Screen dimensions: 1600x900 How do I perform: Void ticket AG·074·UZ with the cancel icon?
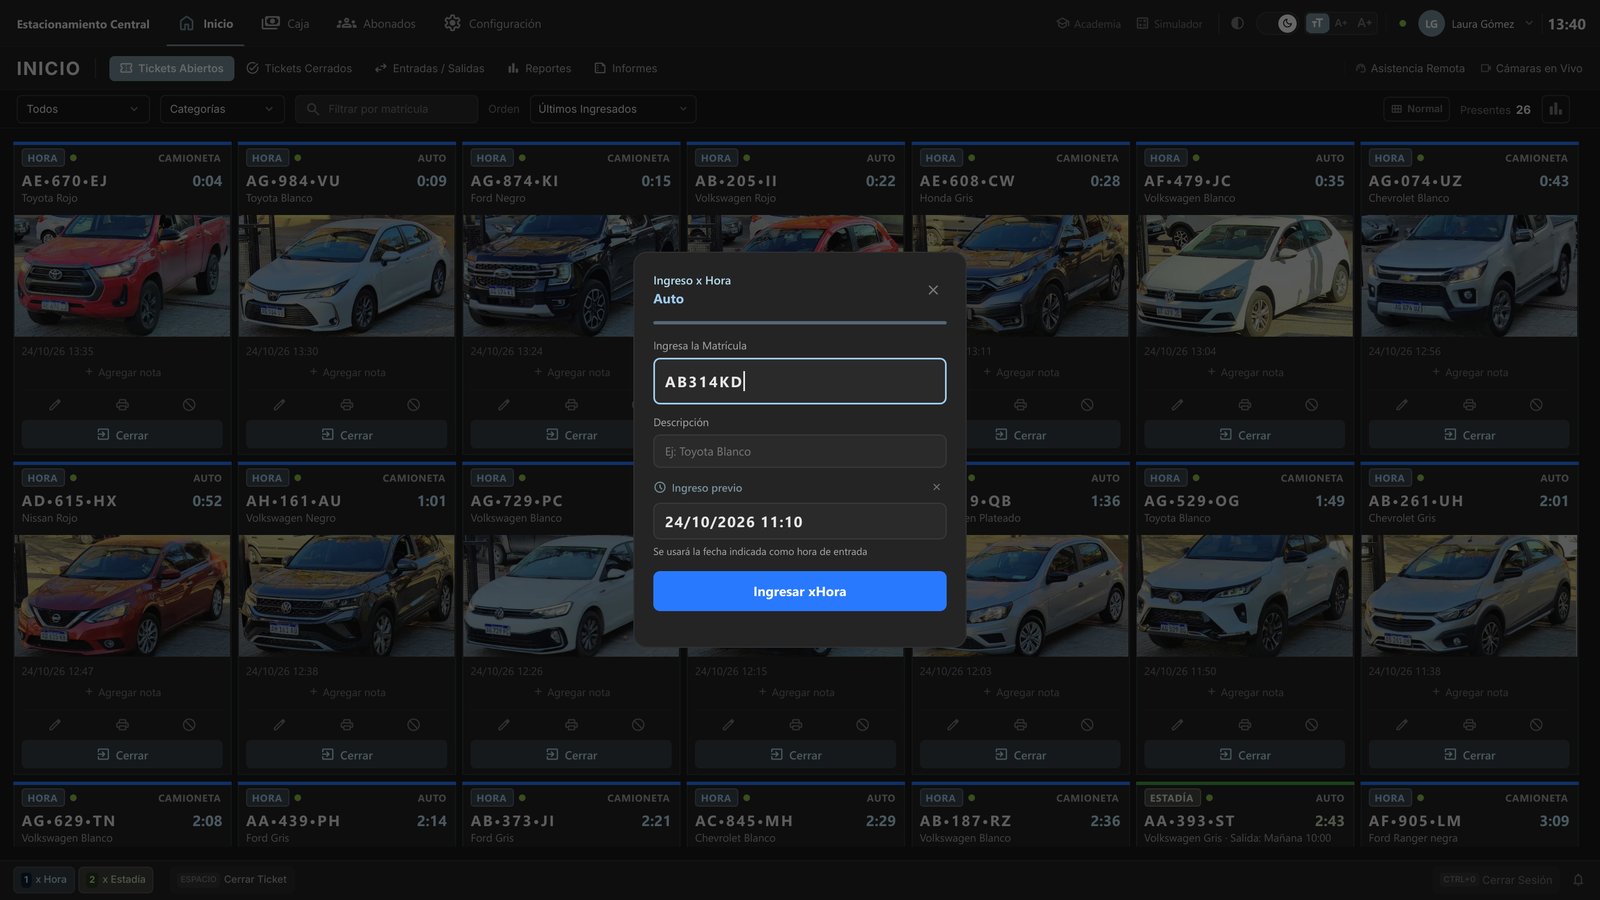[1536, 405]
